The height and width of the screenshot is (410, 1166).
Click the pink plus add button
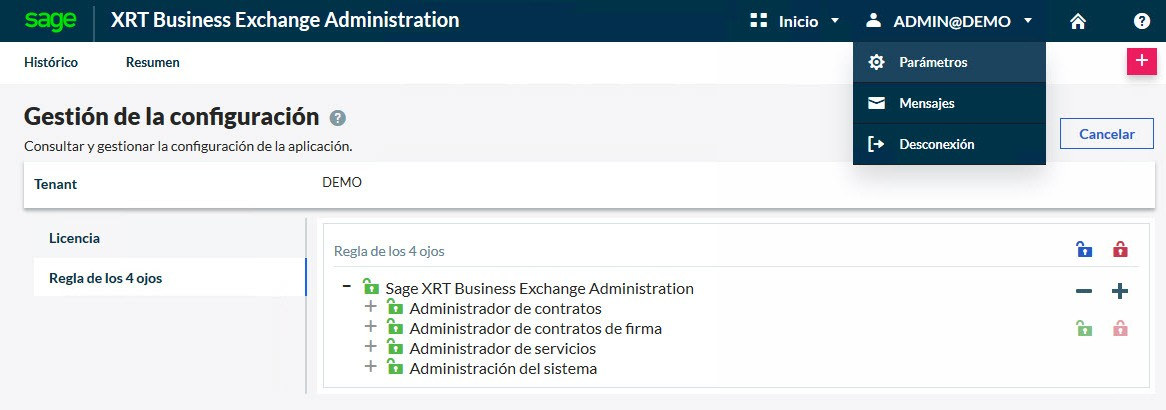(x=1141, y=61)
